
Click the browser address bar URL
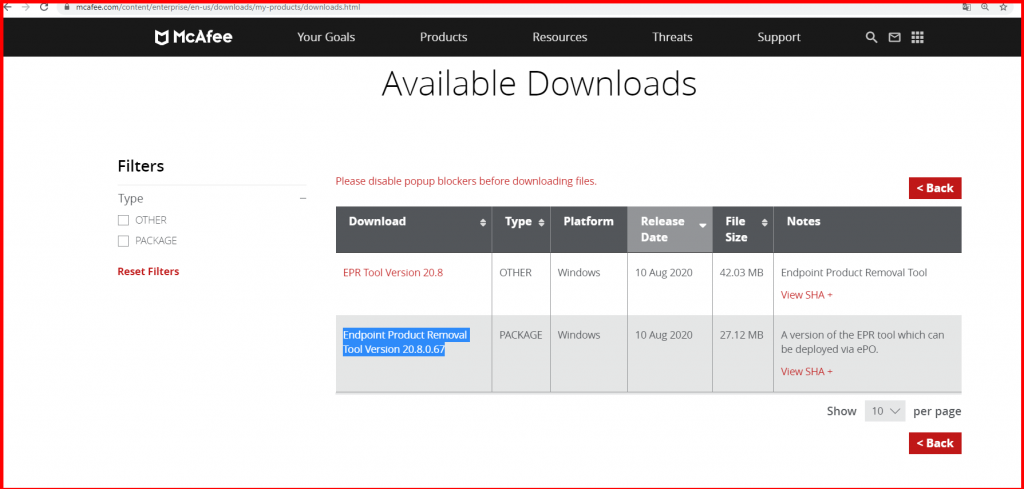218,7
